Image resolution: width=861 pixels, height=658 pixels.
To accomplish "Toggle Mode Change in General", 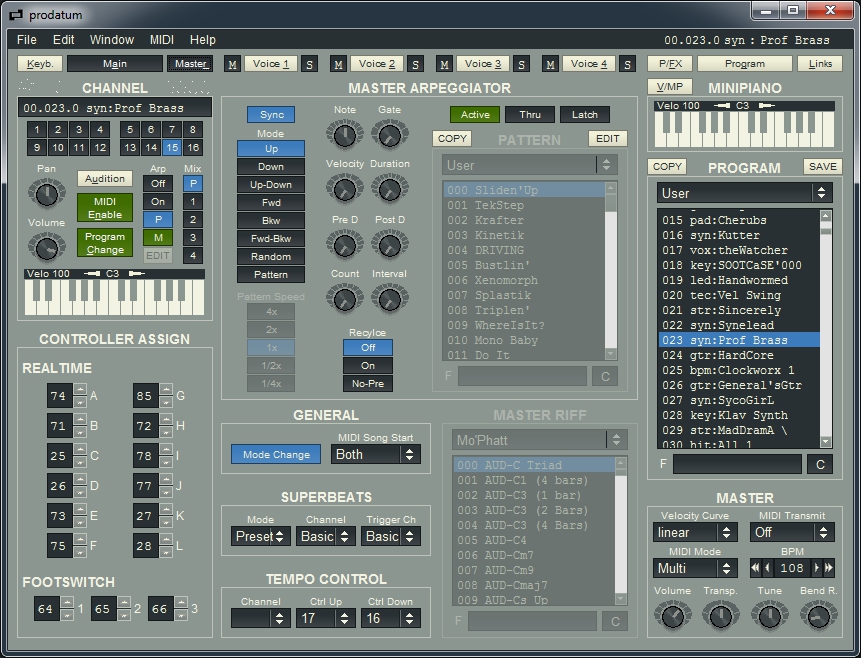I will [276, 454].
